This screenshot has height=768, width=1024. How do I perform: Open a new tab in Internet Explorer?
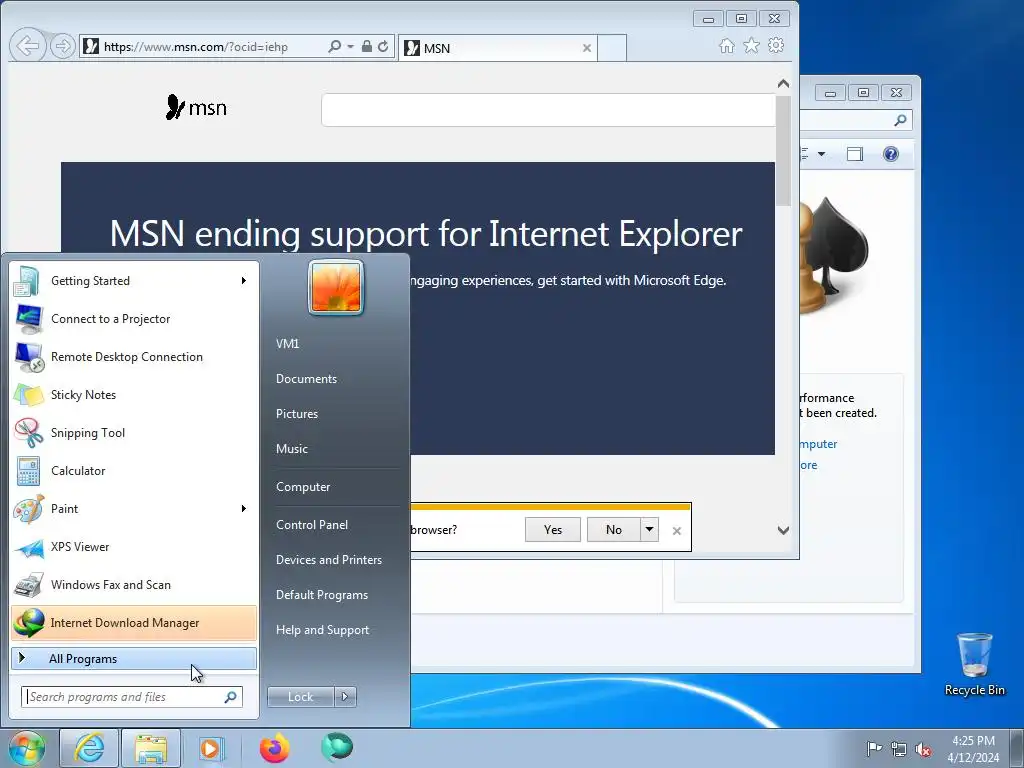point(612,48)
